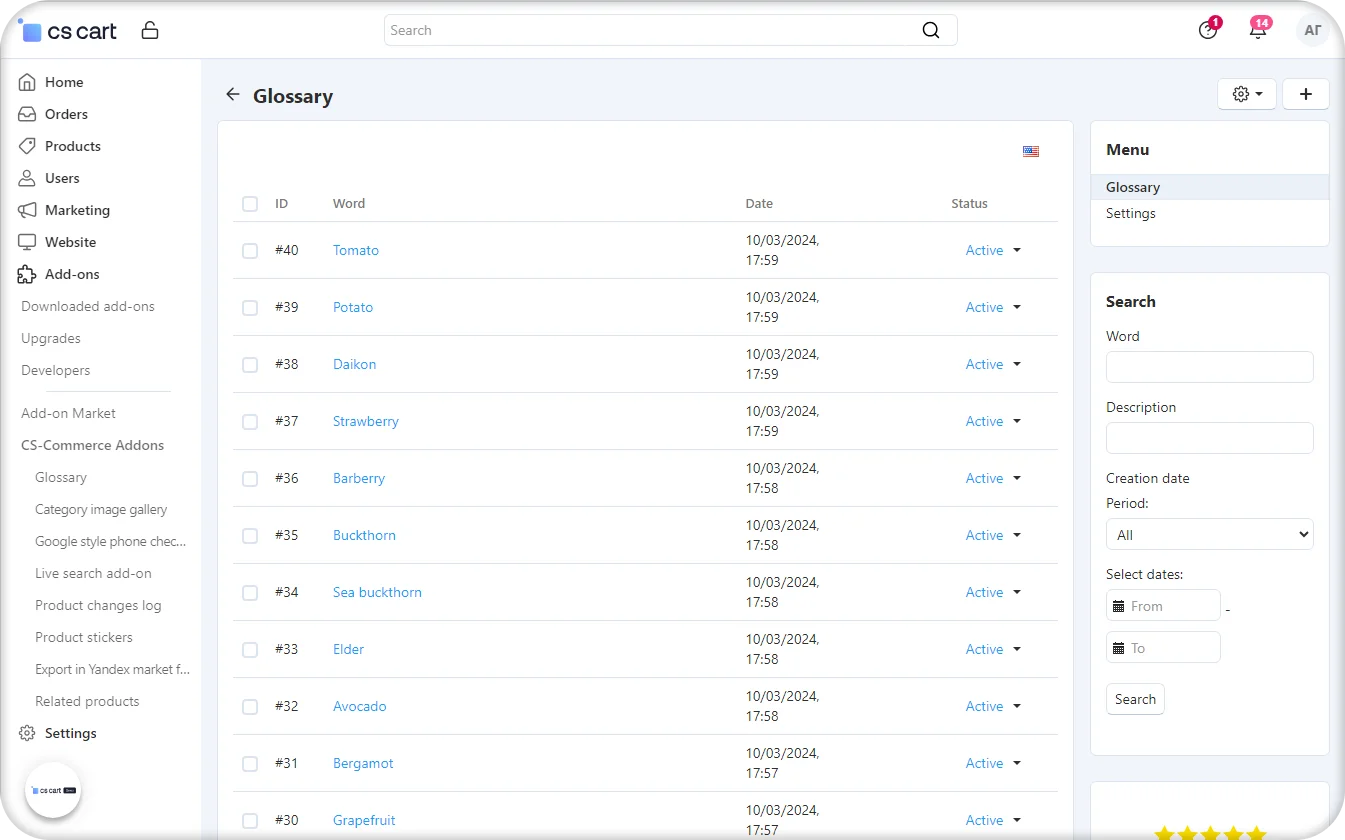Click the US flag language icon
The width and height of the screenshot is (1345, 840).
coord(1031,152)
